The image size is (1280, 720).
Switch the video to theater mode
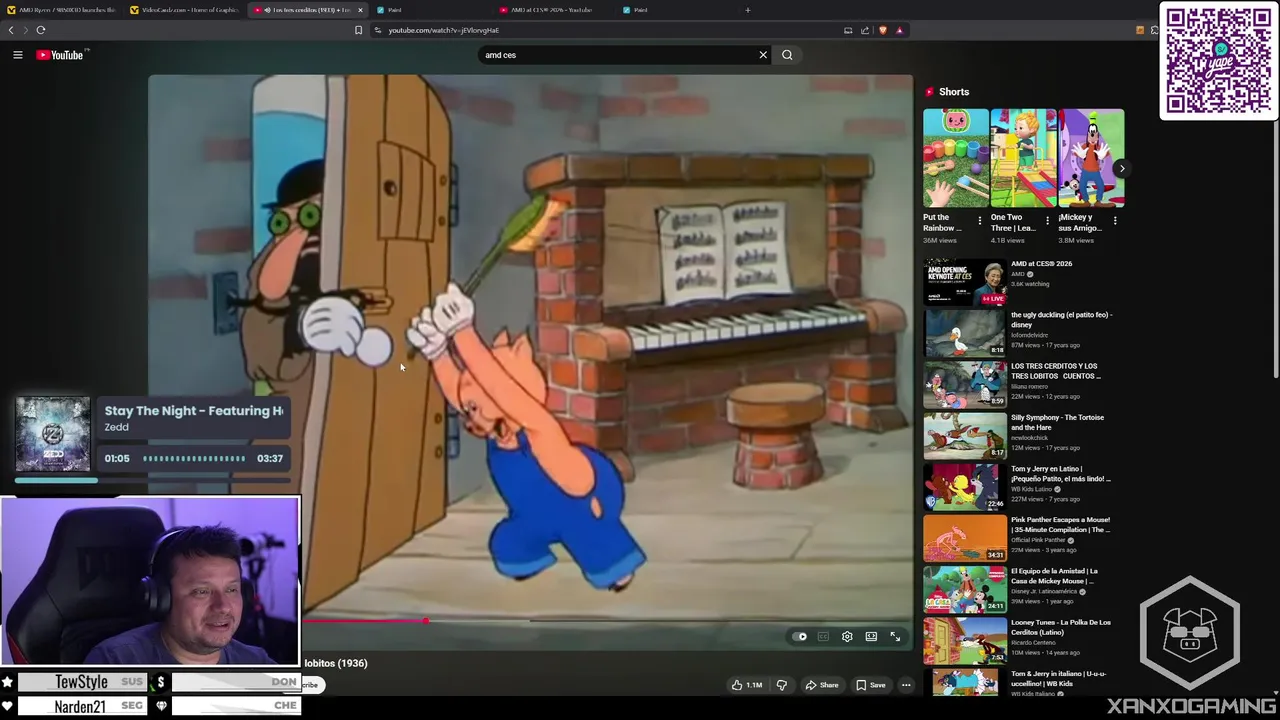click(x=871, y=637)
